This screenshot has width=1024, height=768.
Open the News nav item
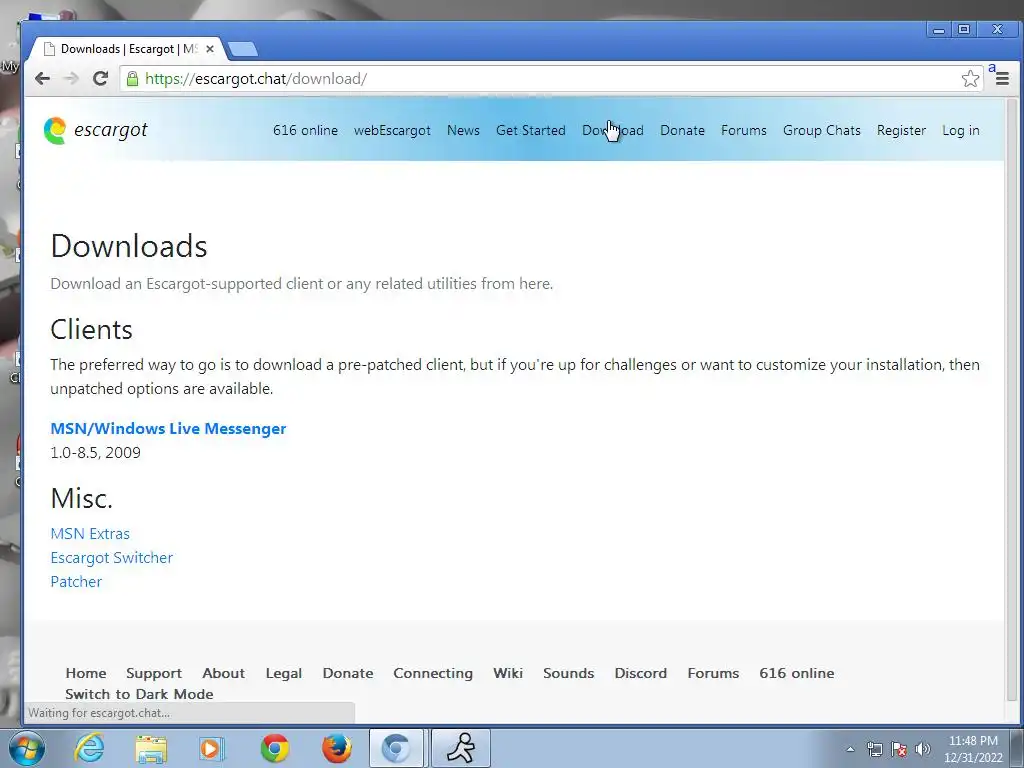(x=464, y=130)
